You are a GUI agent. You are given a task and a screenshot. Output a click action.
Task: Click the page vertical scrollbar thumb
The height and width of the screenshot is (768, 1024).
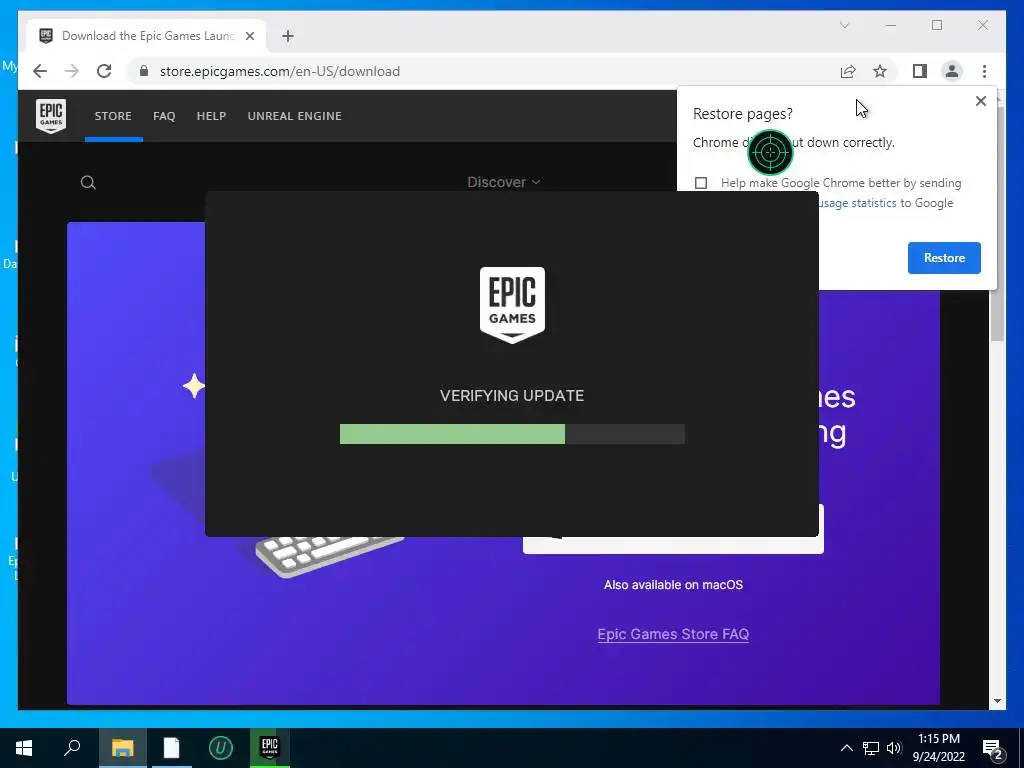click(x=997, y=313)
